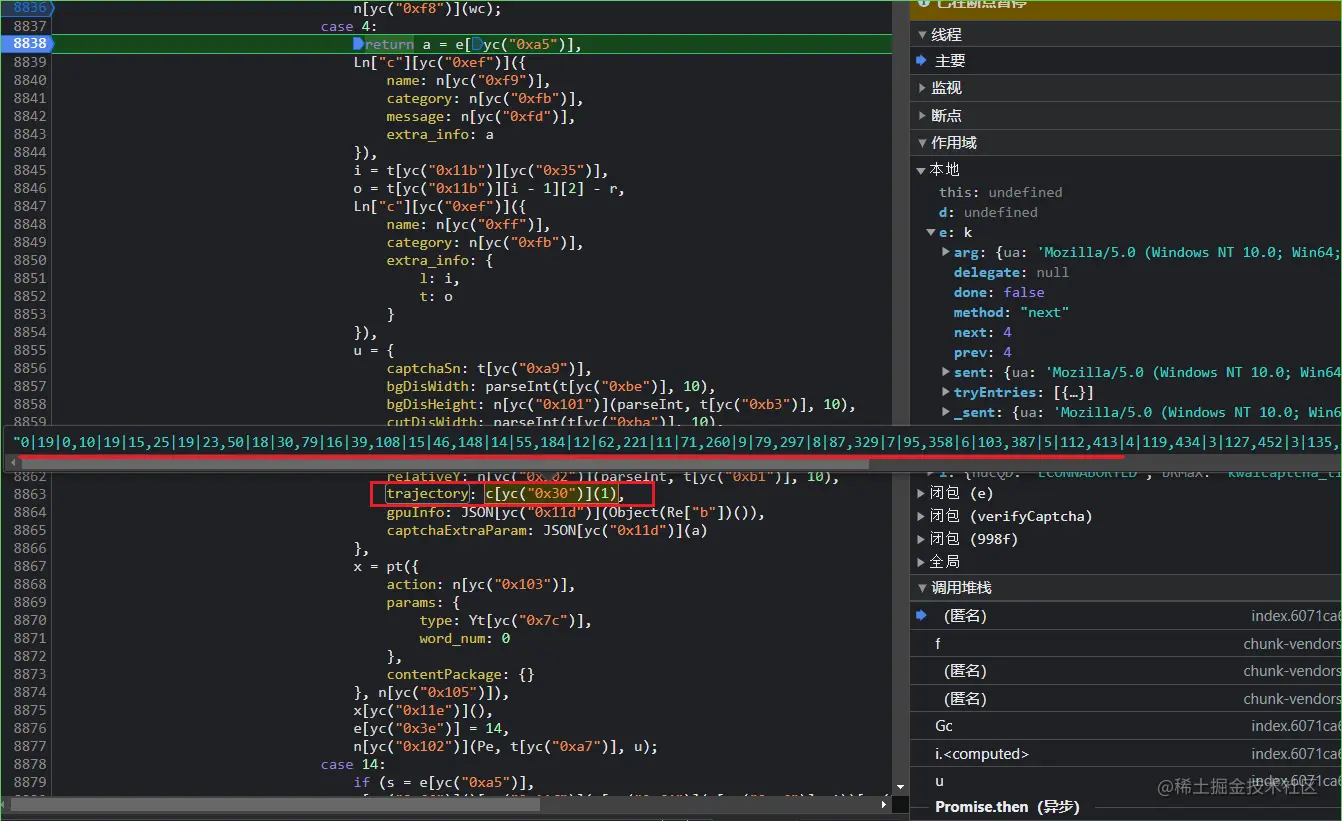Select the "i.<computed>" call stack frame

(1126, 754)
